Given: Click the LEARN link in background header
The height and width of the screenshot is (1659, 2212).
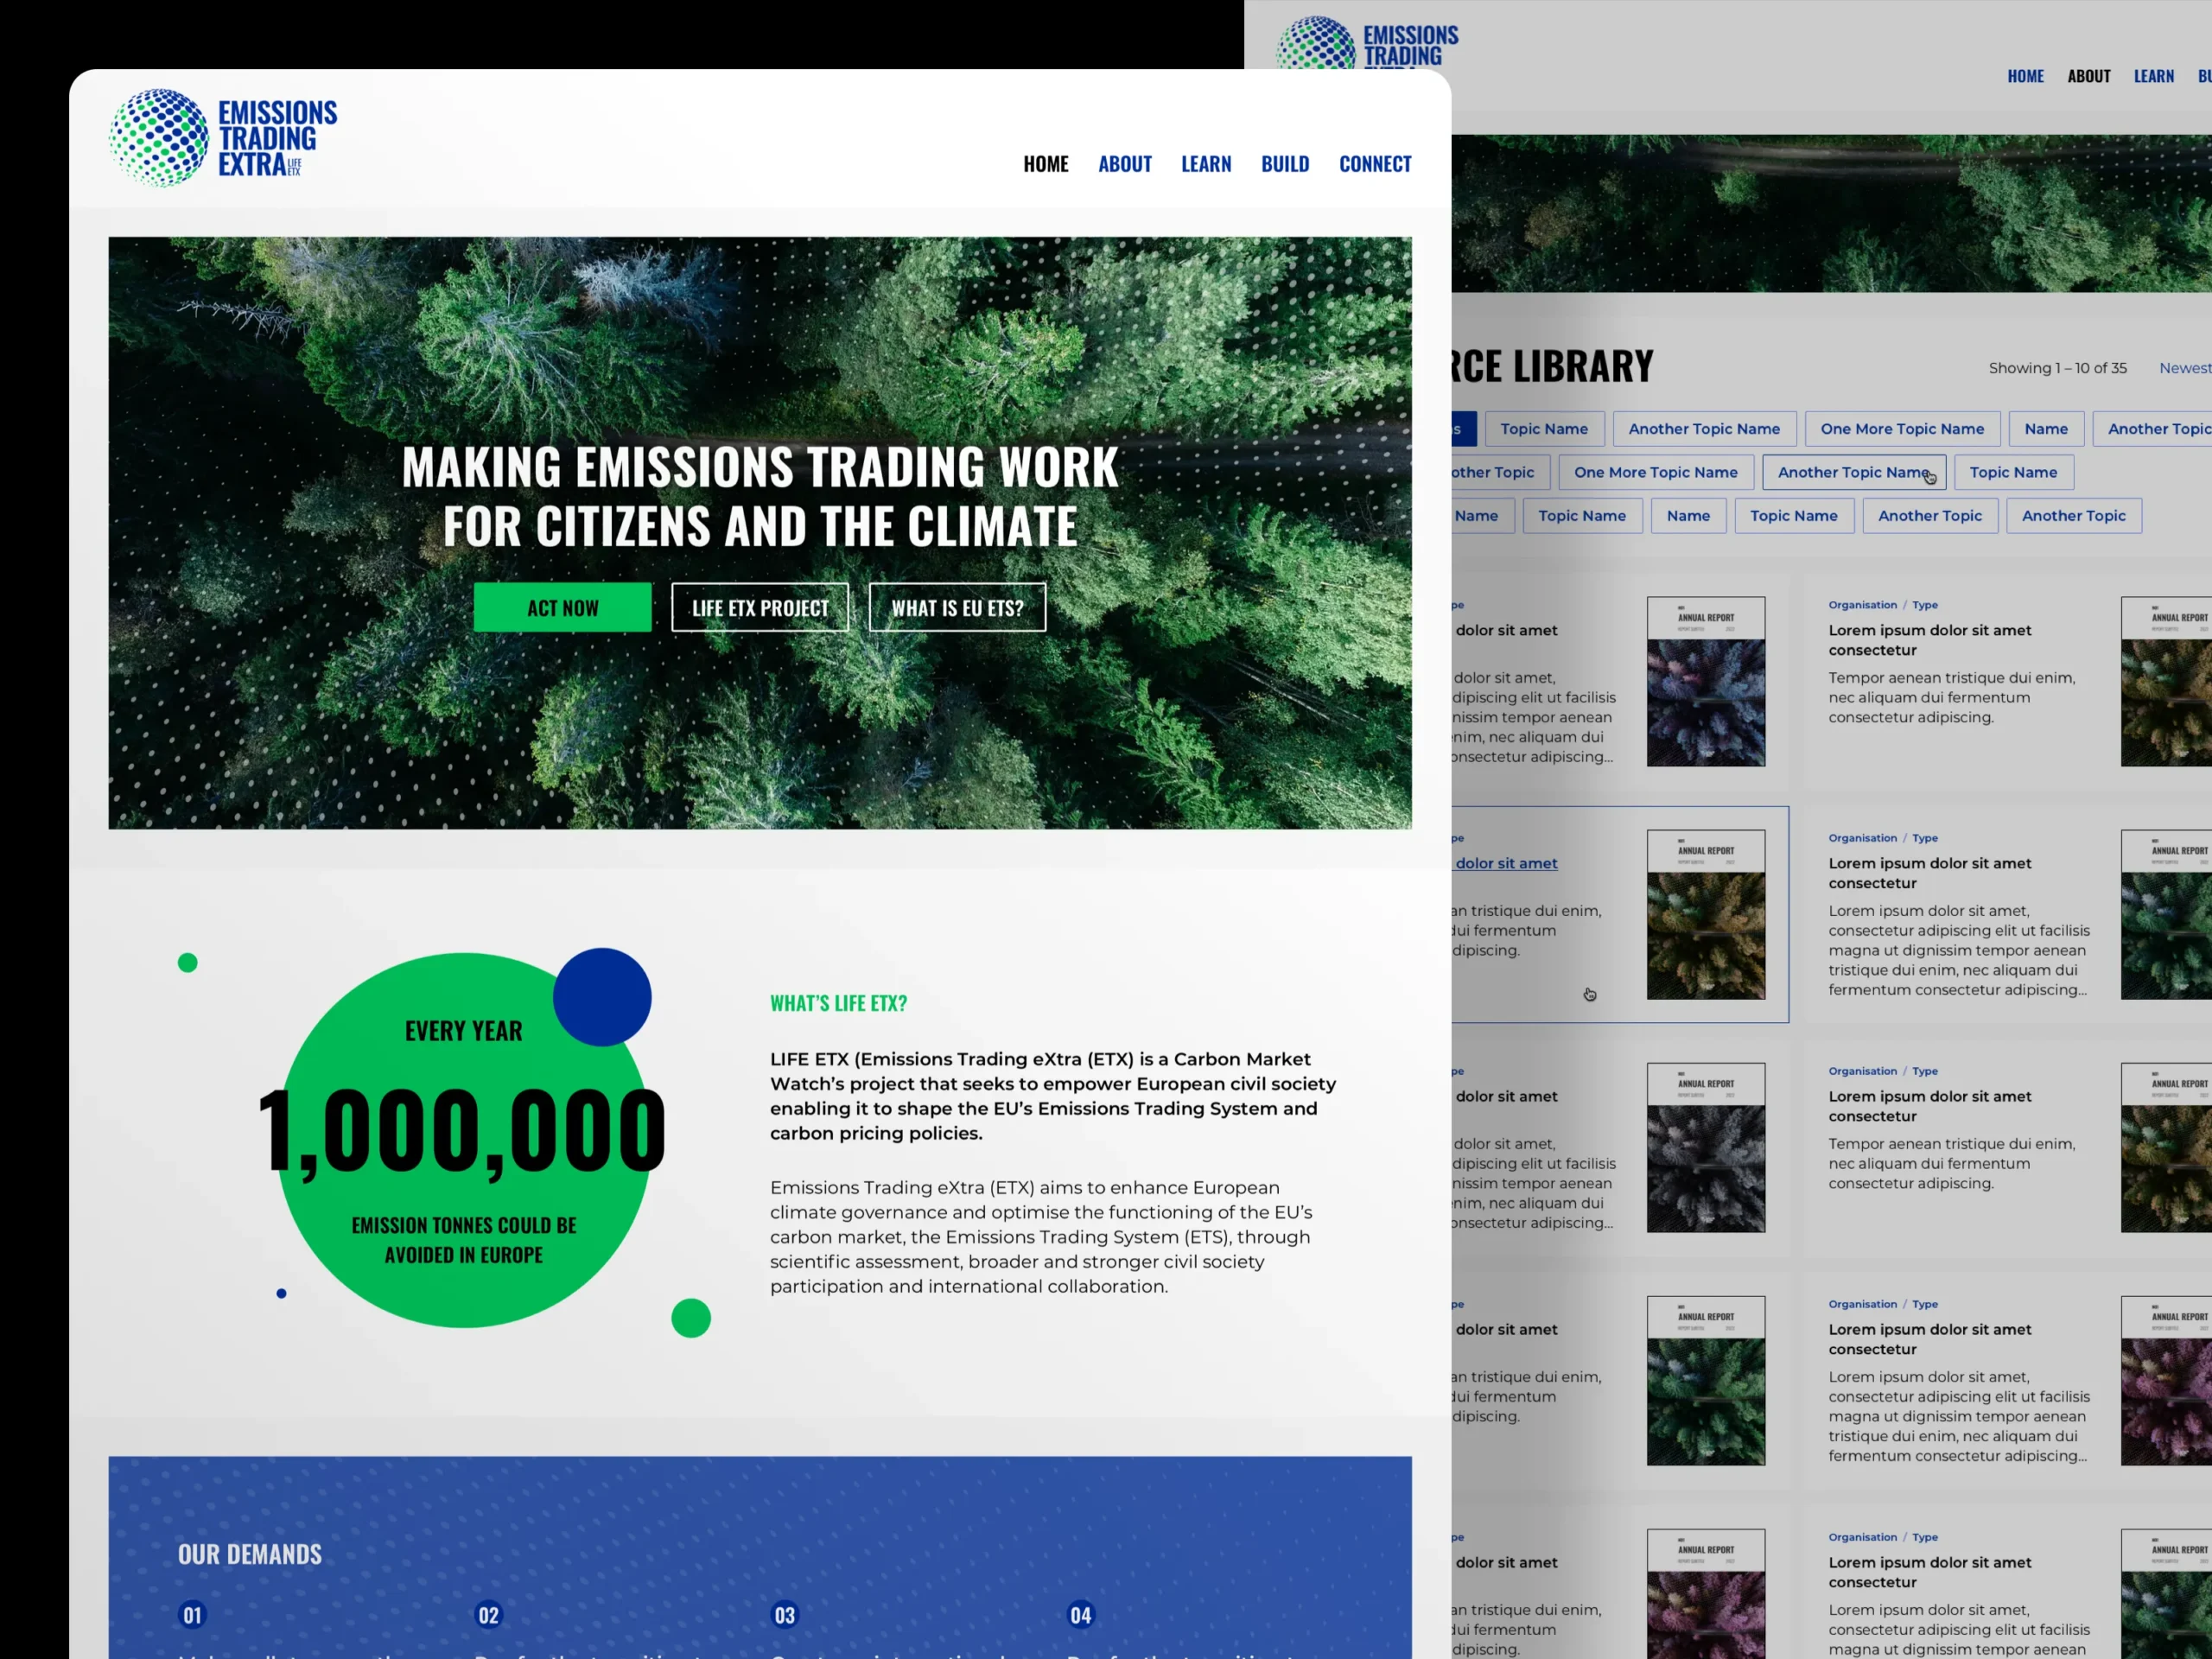Looking at the screenshot, I should [x=2153, y=76].
